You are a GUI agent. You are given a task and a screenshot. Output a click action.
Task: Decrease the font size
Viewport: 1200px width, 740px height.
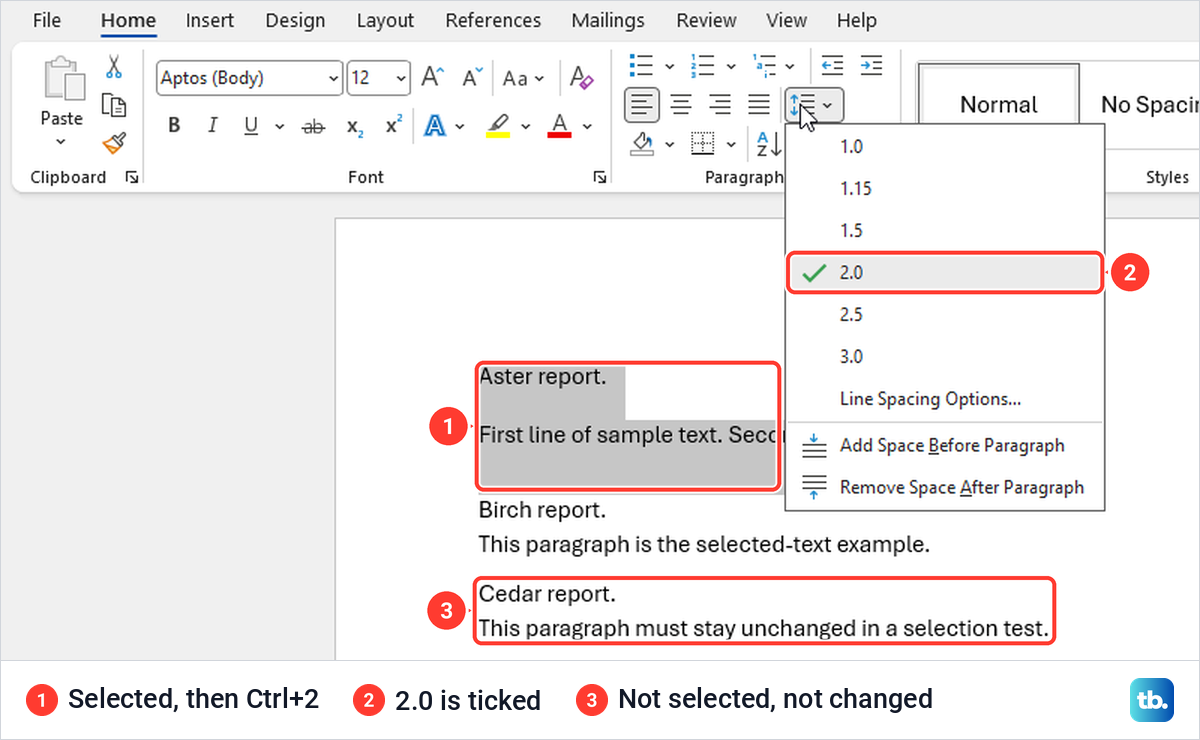(470, 78)
